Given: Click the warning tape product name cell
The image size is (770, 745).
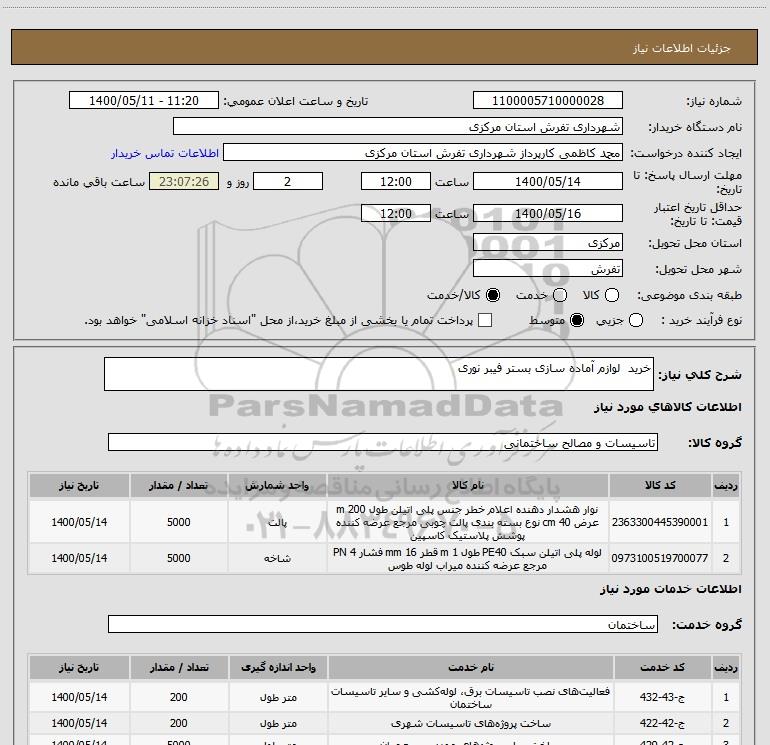Looking at the screenshot, I should 468,522.
